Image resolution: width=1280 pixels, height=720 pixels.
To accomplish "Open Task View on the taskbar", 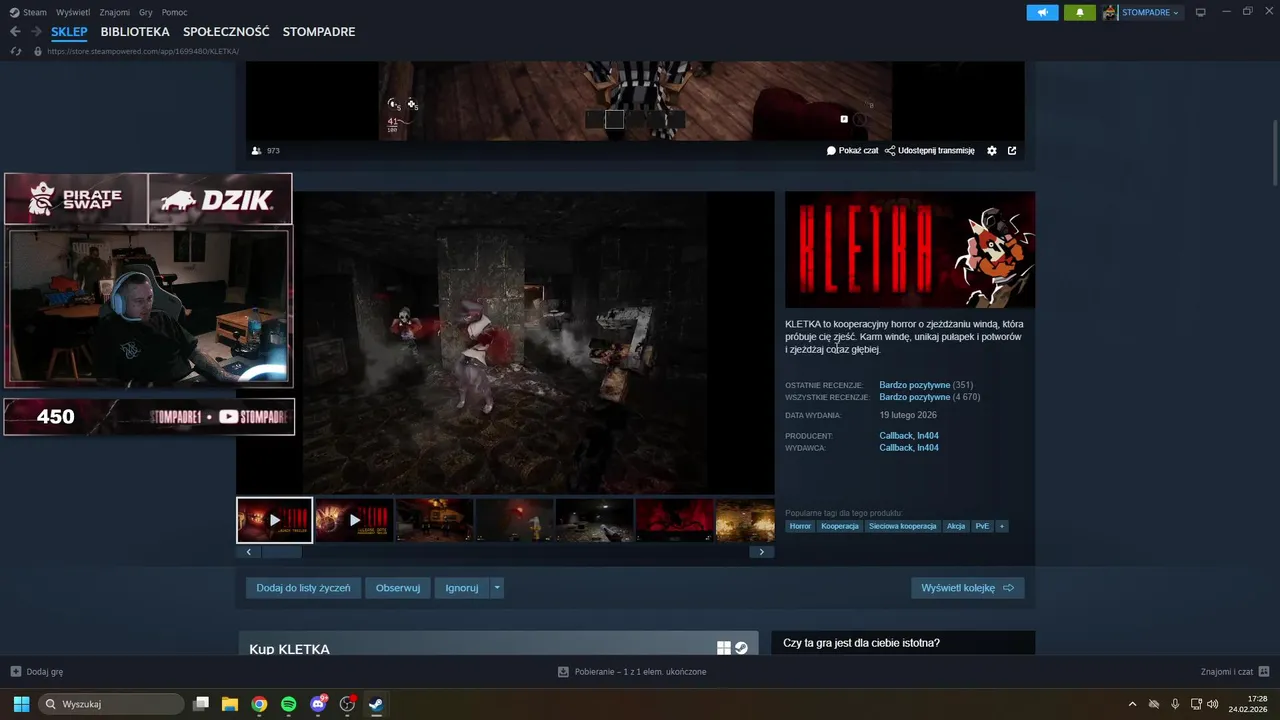I will click(x=201, y=704).
